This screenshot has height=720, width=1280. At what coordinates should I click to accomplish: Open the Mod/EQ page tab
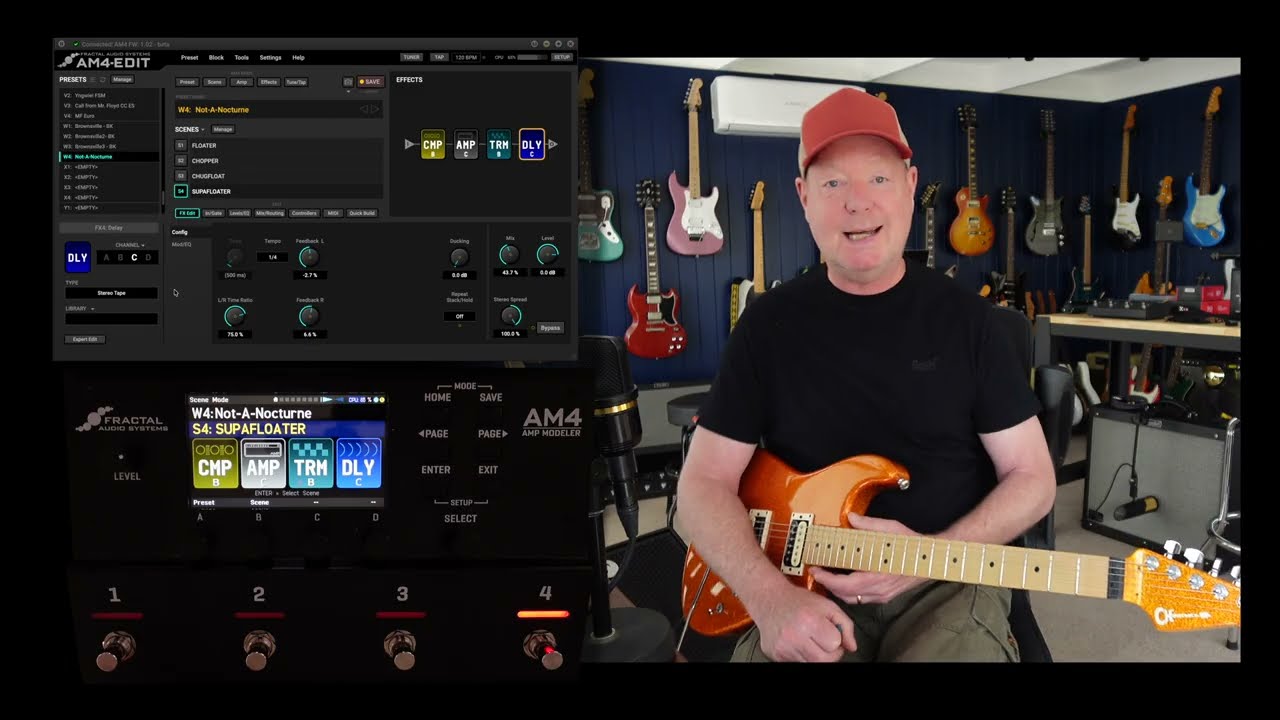pos(182,244)
